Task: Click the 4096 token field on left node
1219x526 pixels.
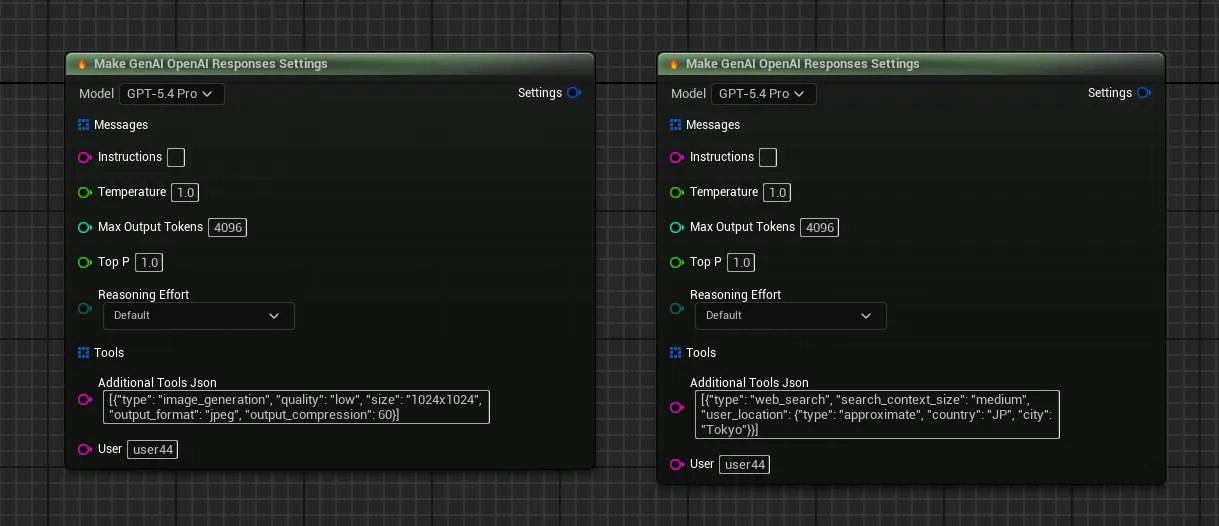Action: pyautogui.click(x=228, y=227)
